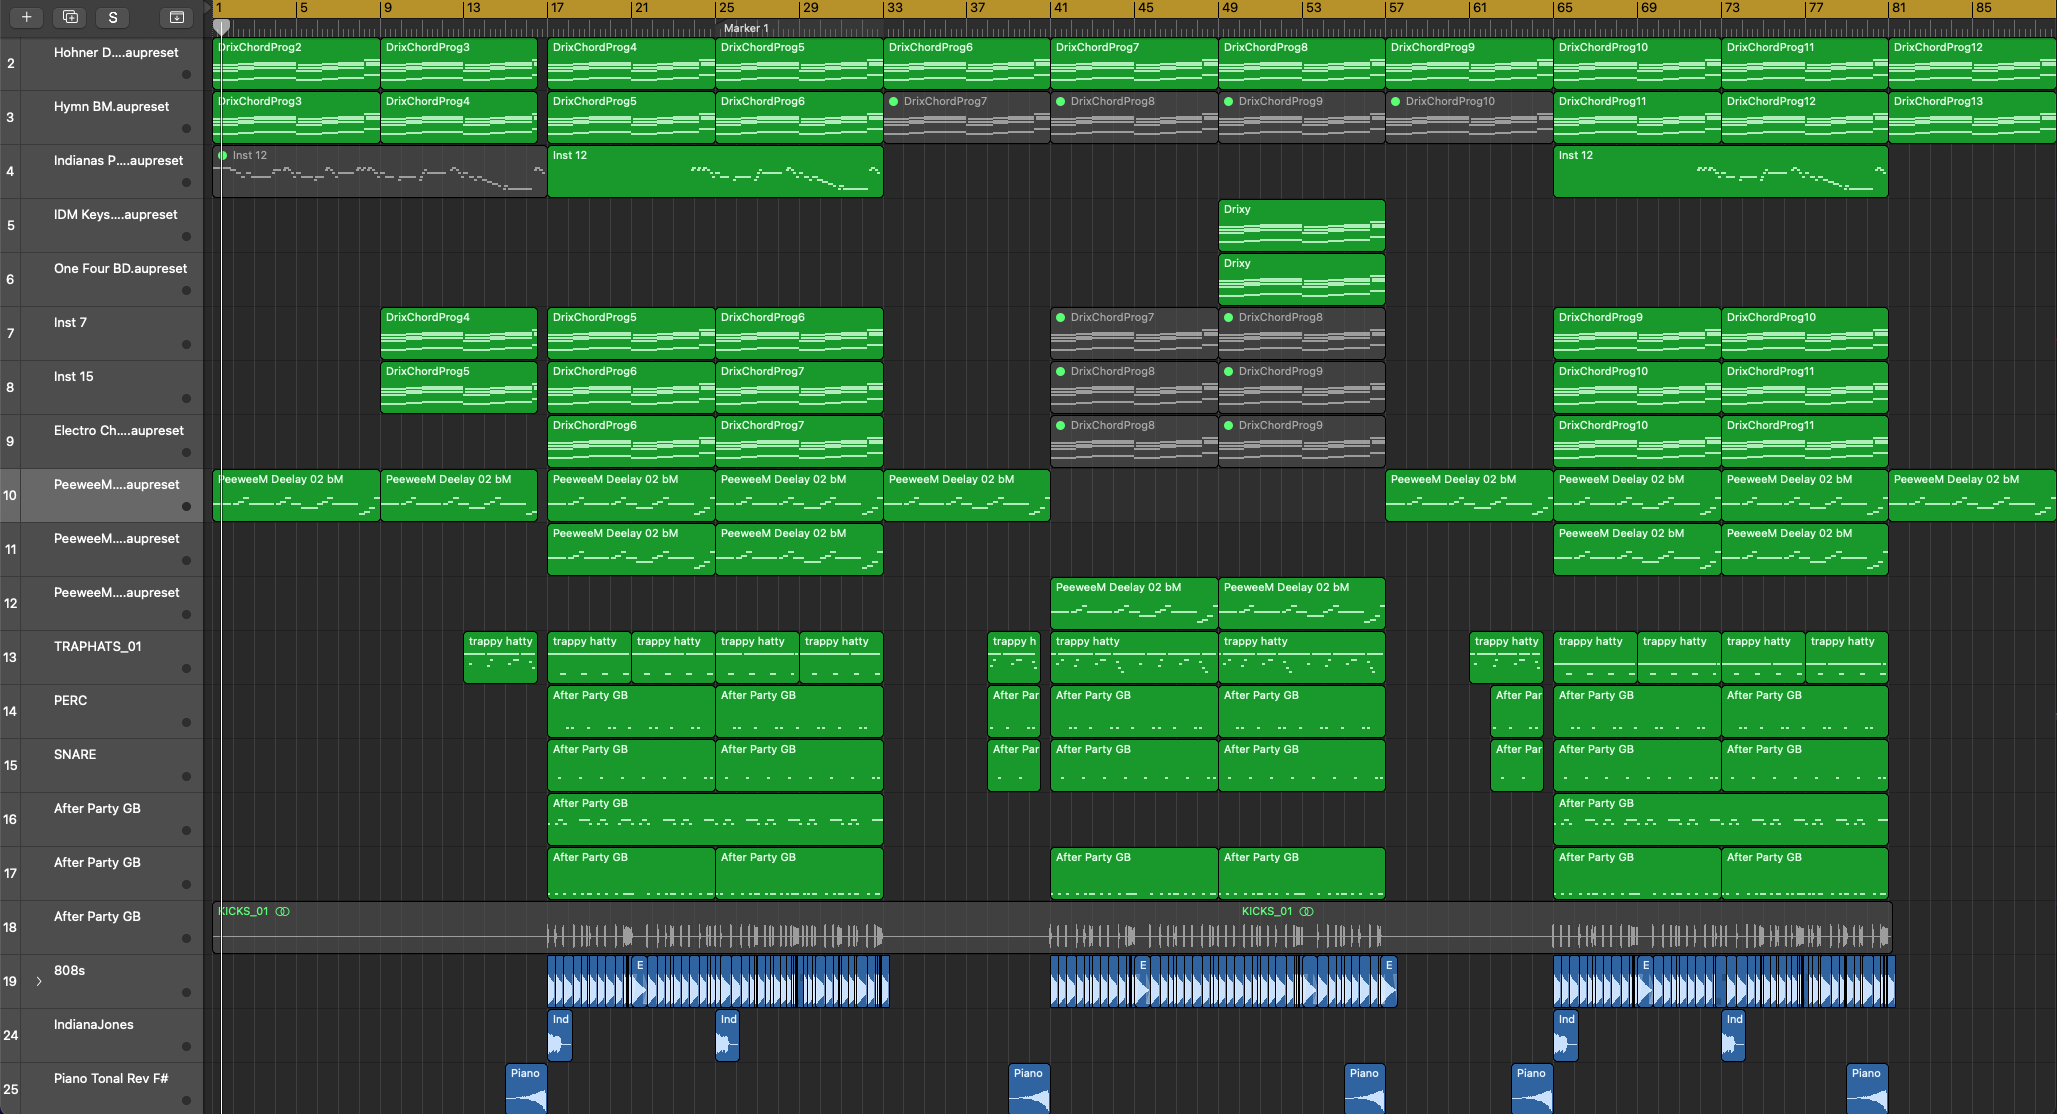
Task: Click the dot button on IDM Keys track
Action: click(x=186, y=237)
